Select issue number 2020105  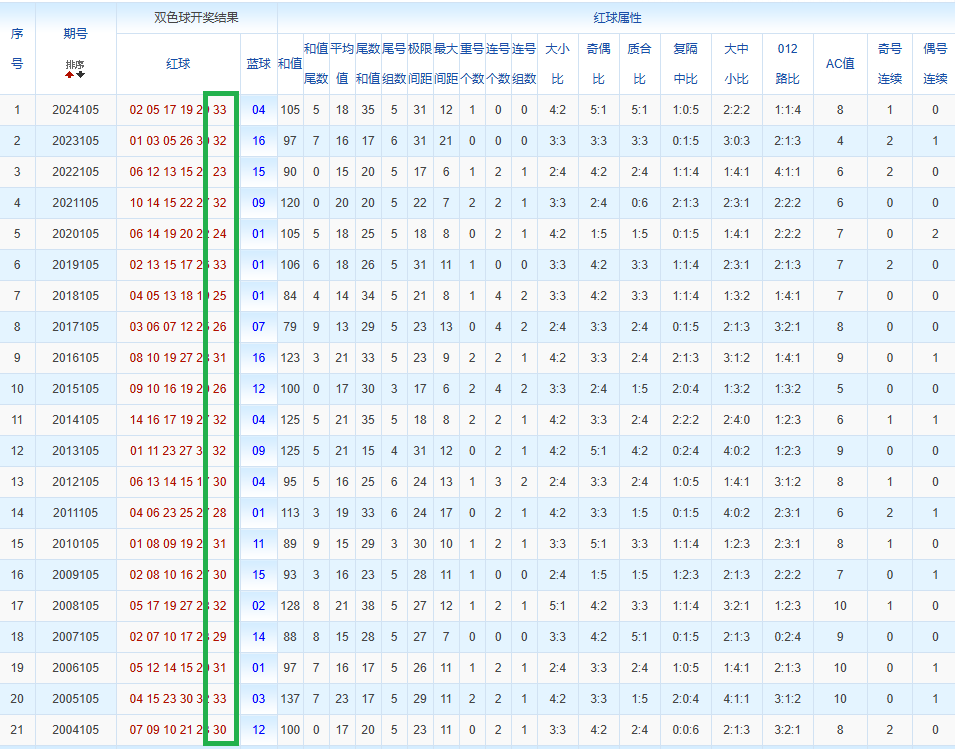tap(76, 234)
